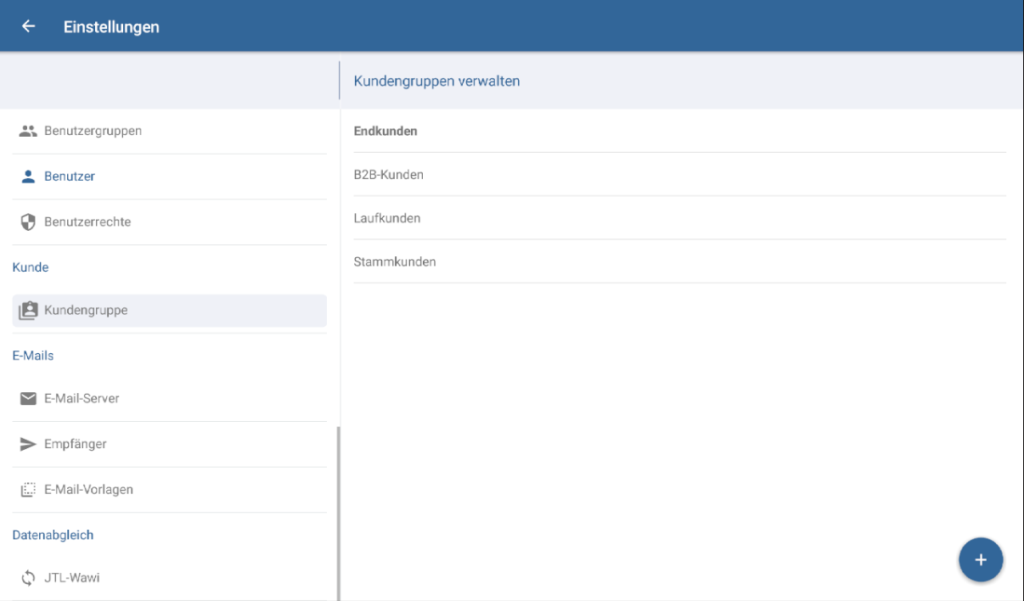This screenshot has height=601, width=1024.
Task: Open the B2B-Kunden customer group
Action: [389, 175]
